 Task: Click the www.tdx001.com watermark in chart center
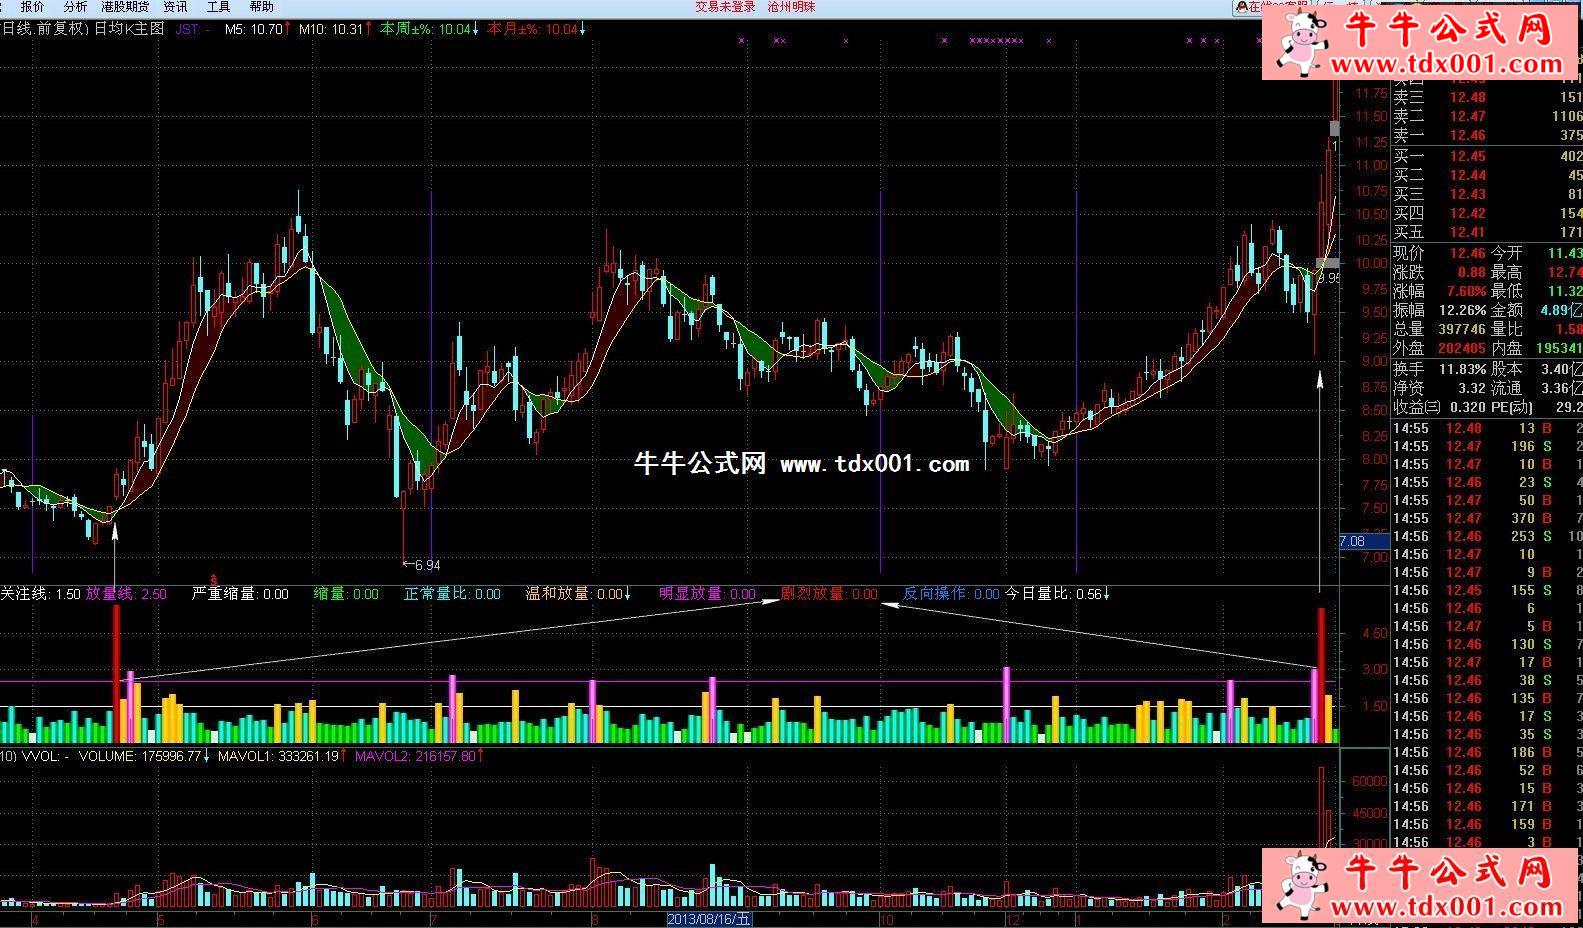pyautogui.click(x=874, y=464)
